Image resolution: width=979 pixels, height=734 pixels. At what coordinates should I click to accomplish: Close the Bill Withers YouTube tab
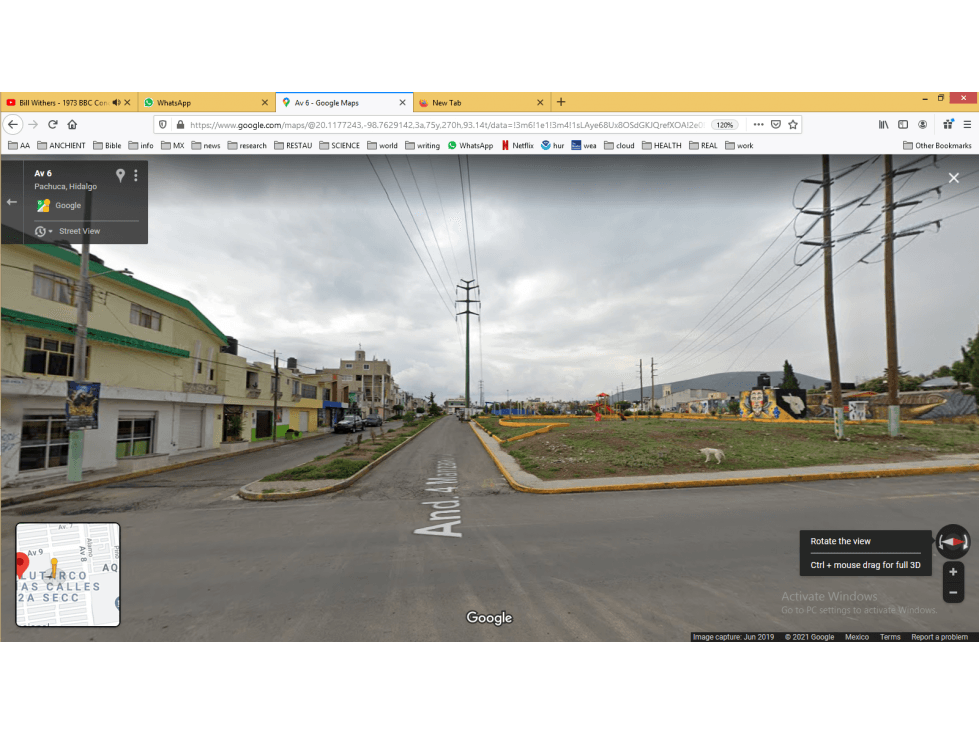[x=127, y=102]
